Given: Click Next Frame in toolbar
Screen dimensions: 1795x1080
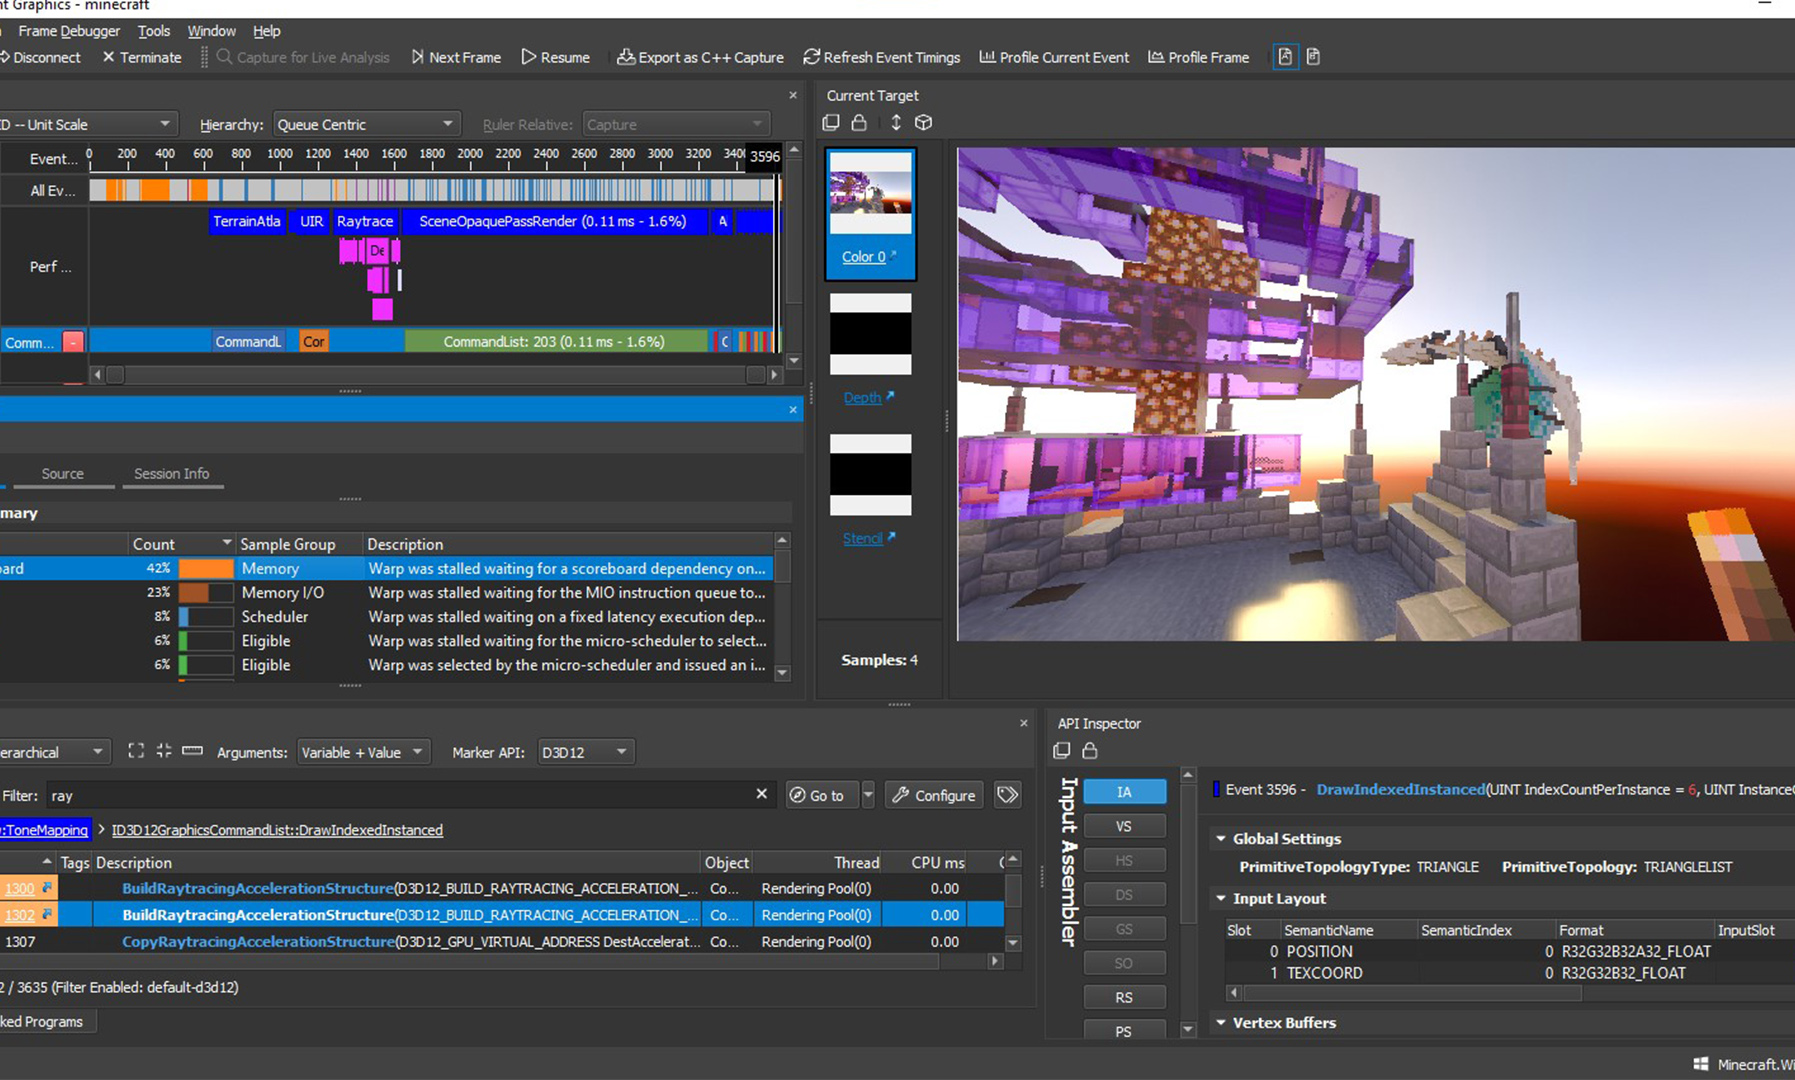Looking at the screenshot, I should (456, 57).
